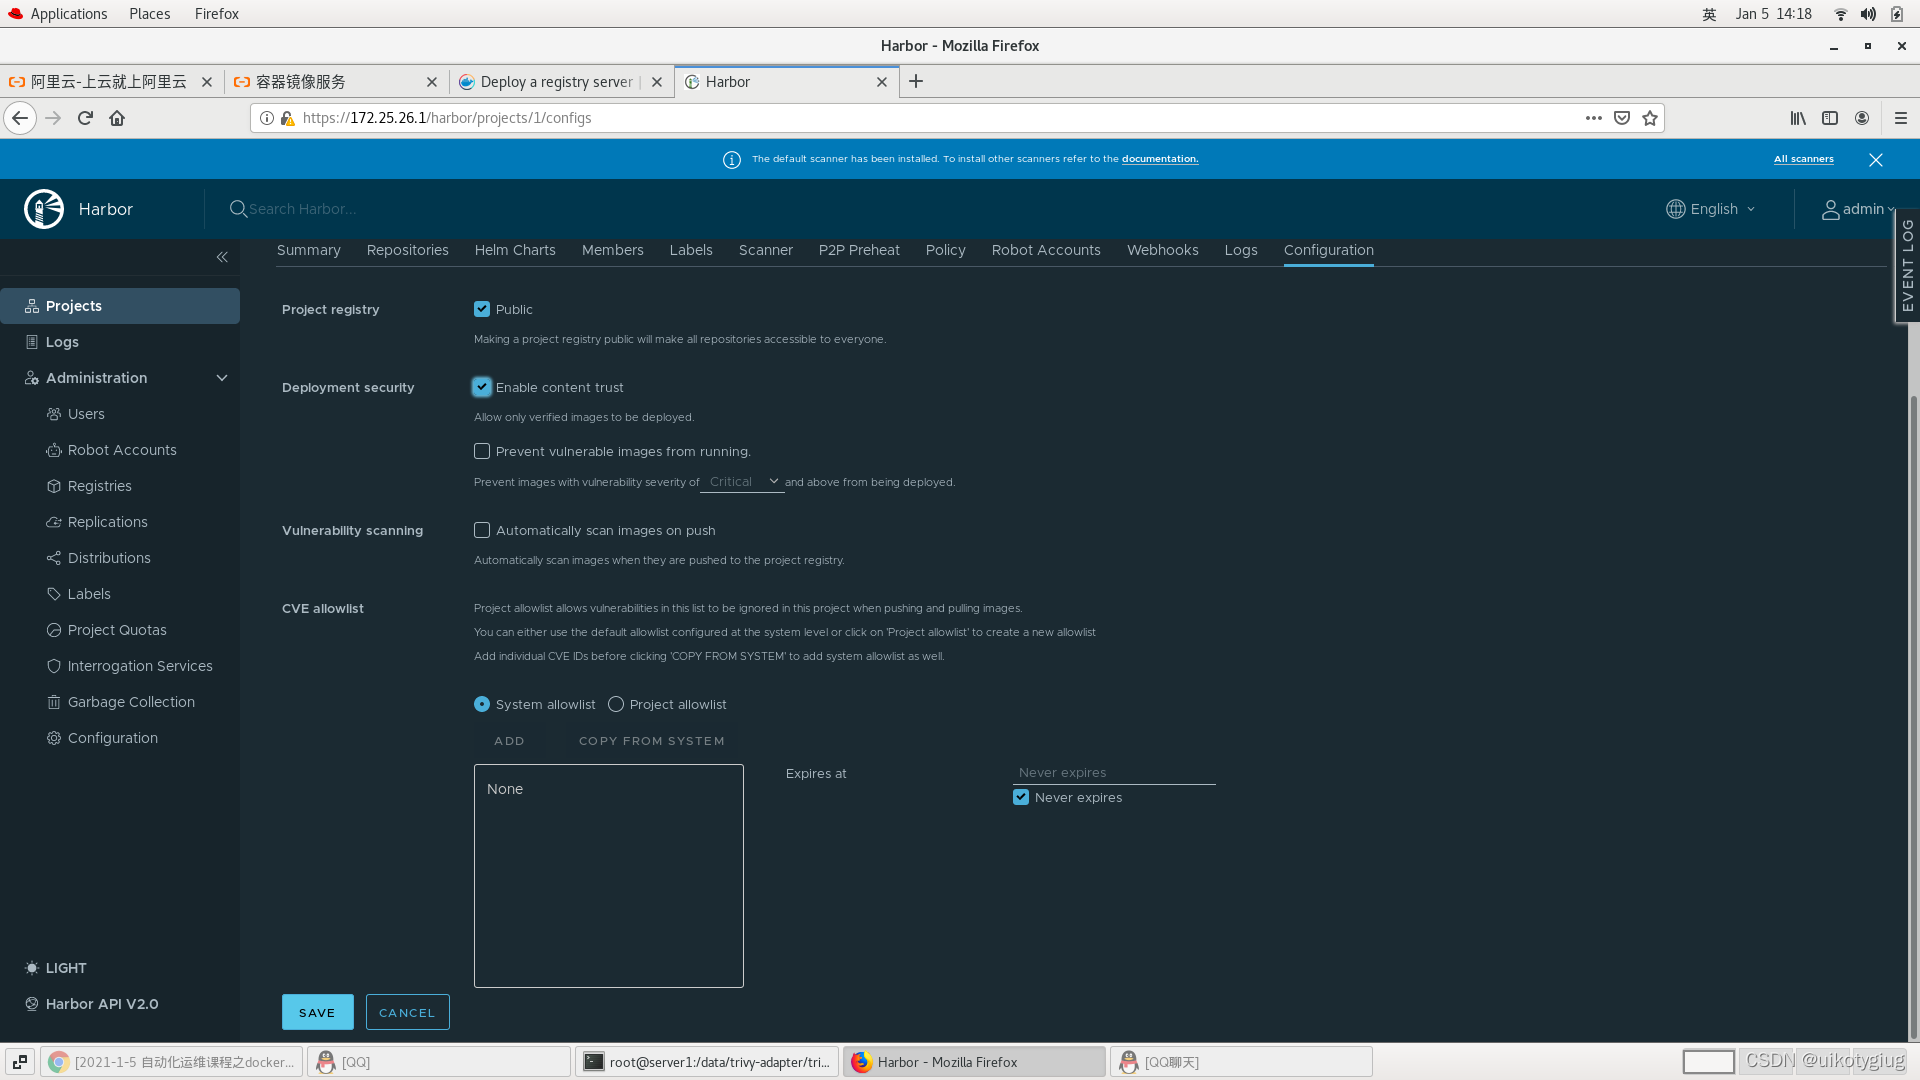Open the Scanner tab
Viewport: 1920px width, 1080px height.
(766, 250)
